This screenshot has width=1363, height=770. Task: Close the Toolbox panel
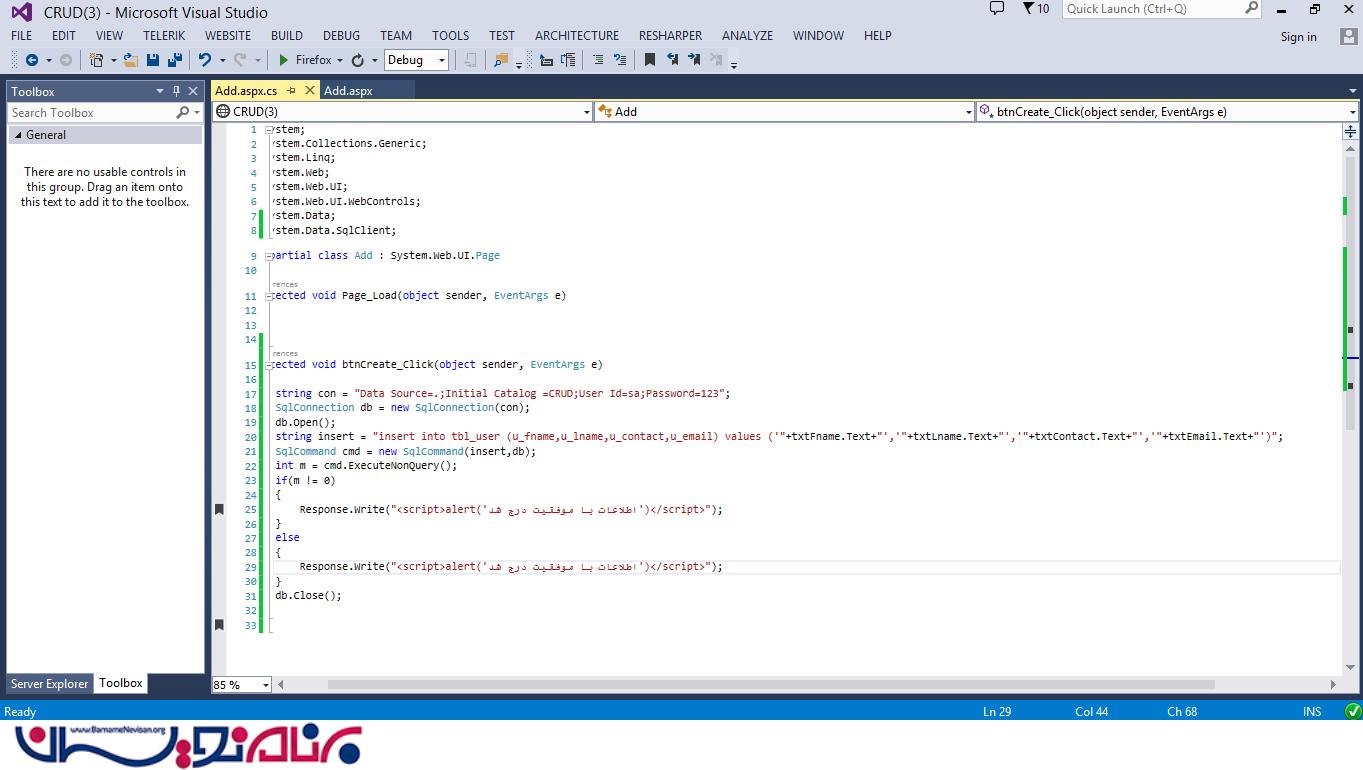pyautogui.click(x=194, y=91)
